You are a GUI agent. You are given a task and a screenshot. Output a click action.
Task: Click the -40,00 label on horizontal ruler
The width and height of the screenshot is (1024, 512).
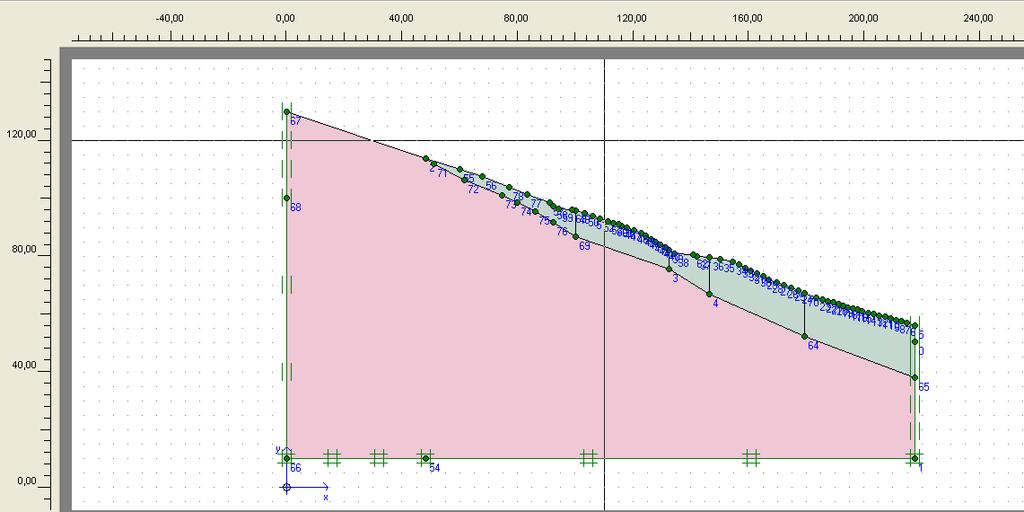click(x=169, y=18)
